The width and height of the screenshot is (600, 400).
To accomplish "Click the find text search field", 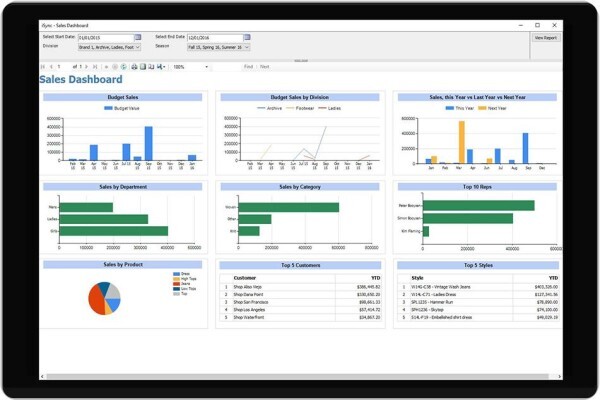I will (x=227, y=67).
